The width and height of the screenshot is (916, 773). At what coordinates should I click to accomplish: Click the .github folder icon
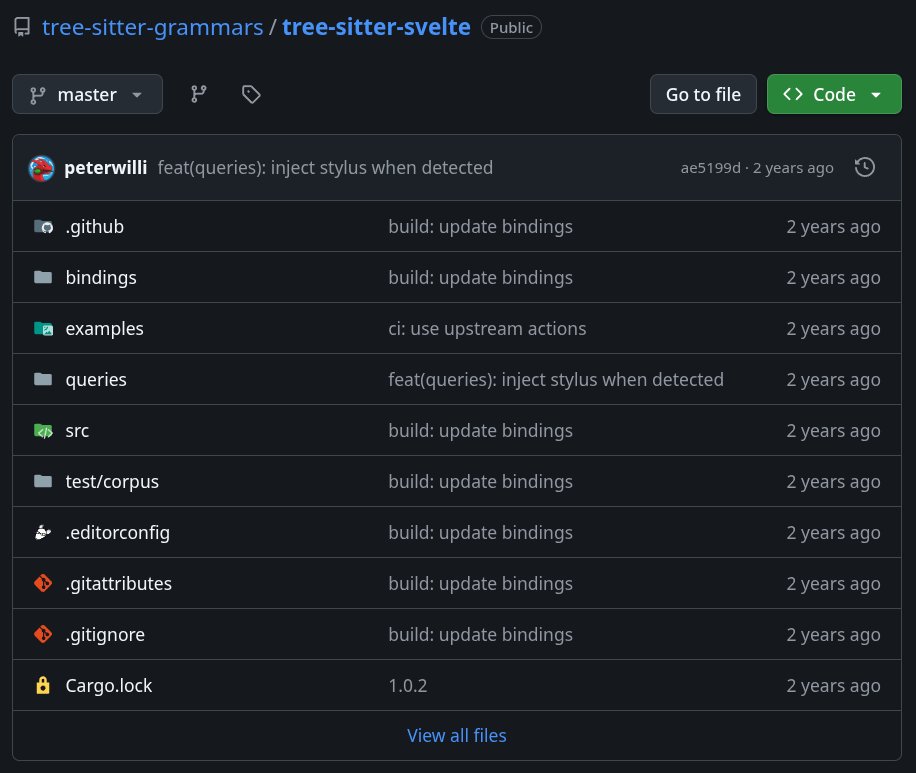(x=43, y=226)
